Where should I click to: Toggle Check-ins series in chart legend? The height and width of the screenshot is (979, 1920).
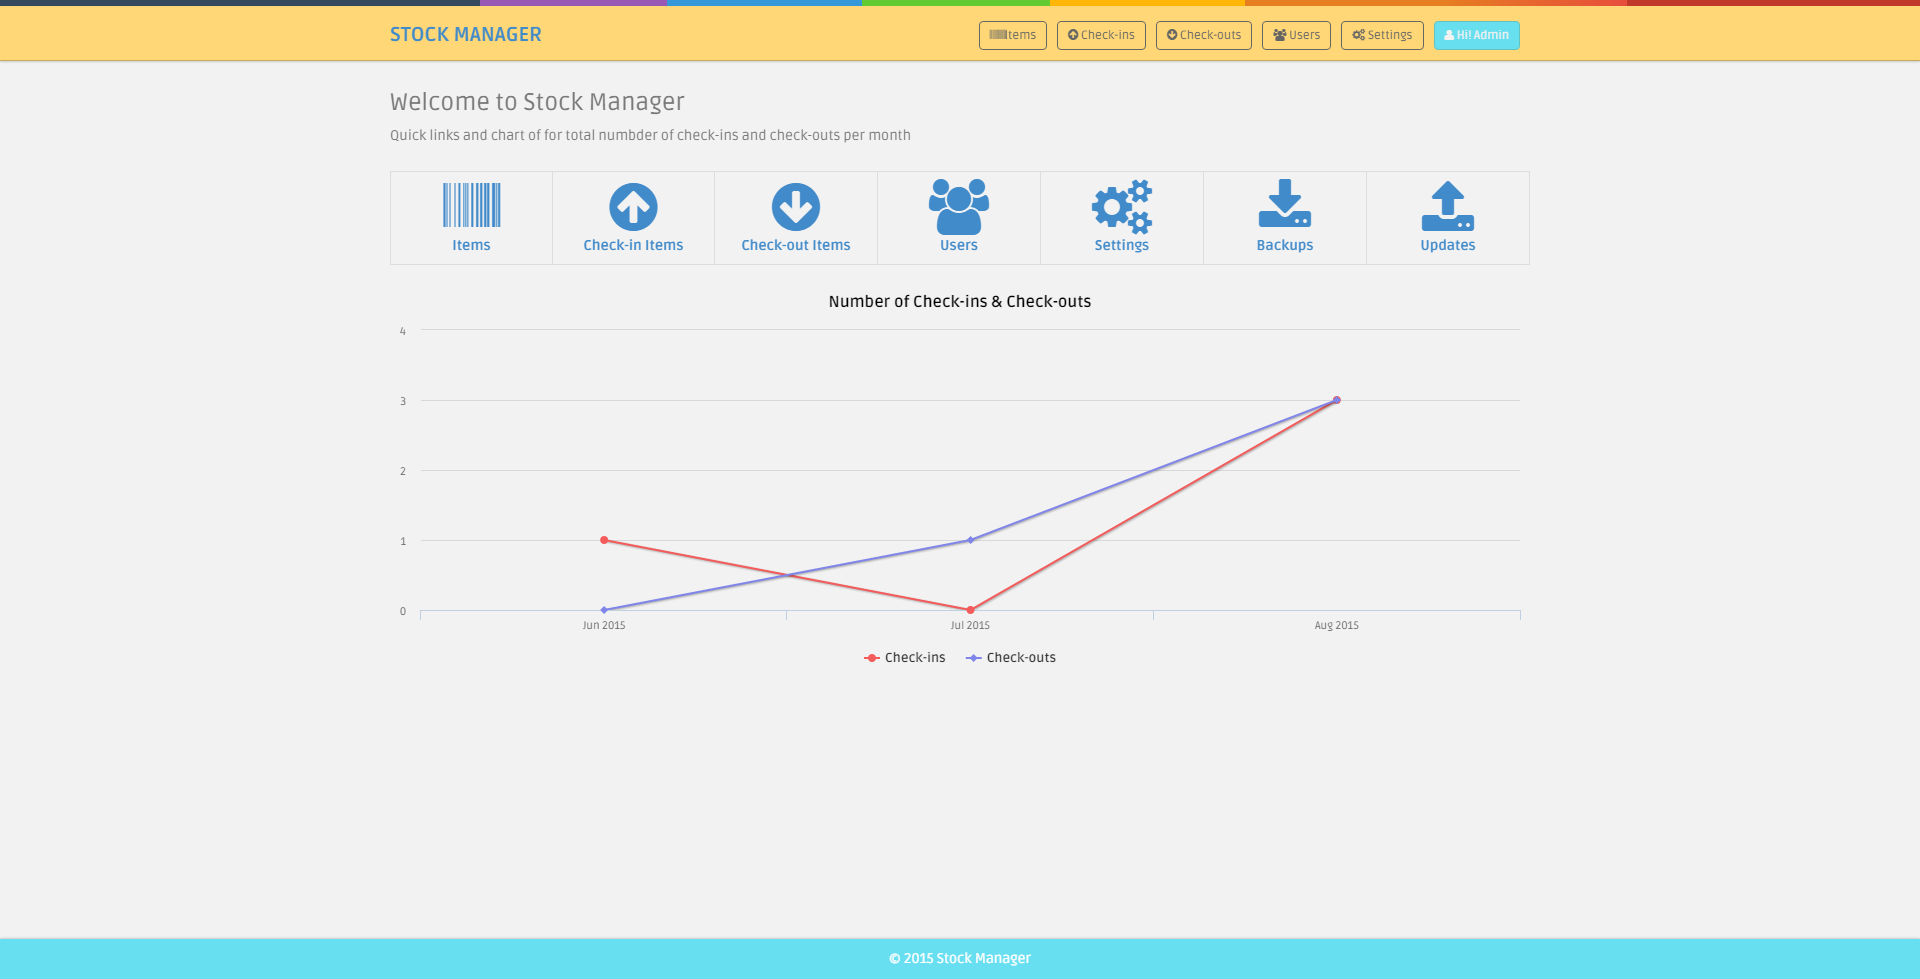[x=905, y=657]
